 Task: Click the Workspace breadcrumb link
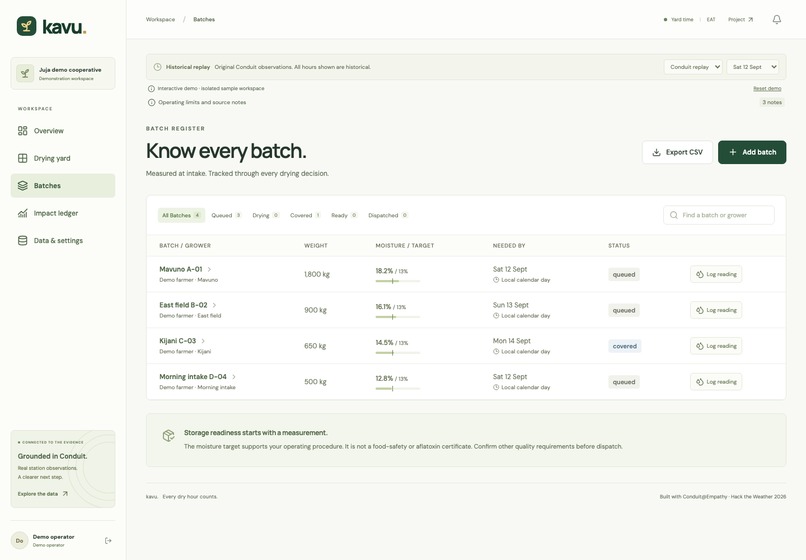coord(160,20)
